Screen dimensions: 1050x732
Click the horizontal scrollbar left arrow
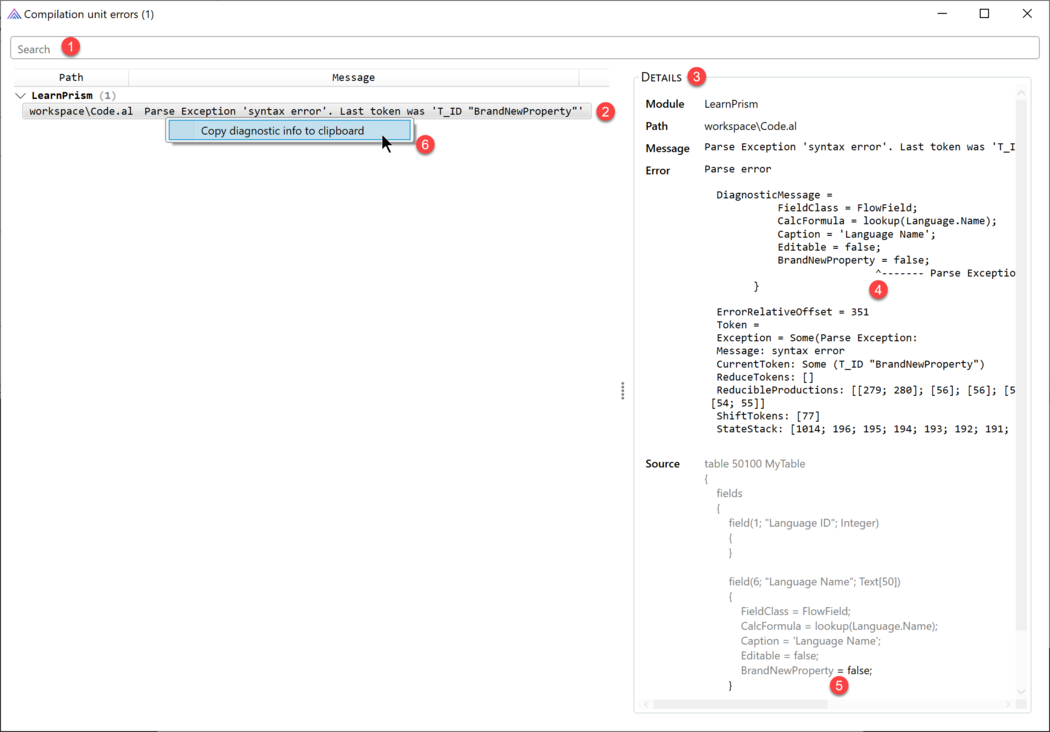tap(646, 704)
